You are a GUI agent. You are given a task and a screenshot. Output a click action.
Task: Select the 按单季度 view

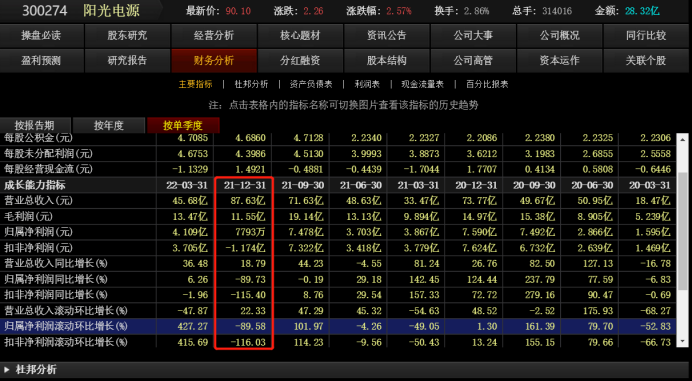point(183,125)
